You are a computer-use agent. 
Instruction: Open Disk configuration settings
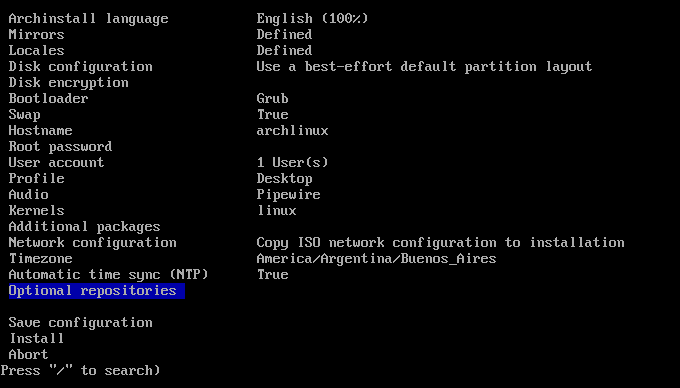[x=81, y=67]
